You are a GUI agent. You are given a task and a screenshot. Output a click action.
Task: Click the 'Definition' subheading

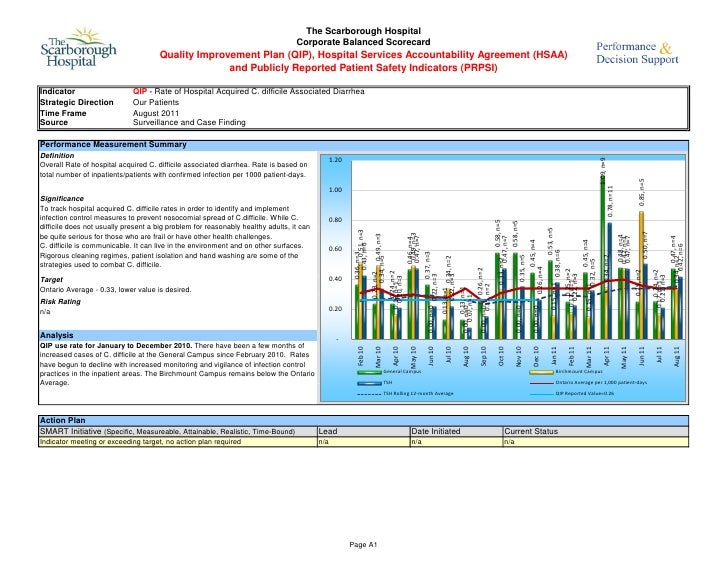click(57, 155)
